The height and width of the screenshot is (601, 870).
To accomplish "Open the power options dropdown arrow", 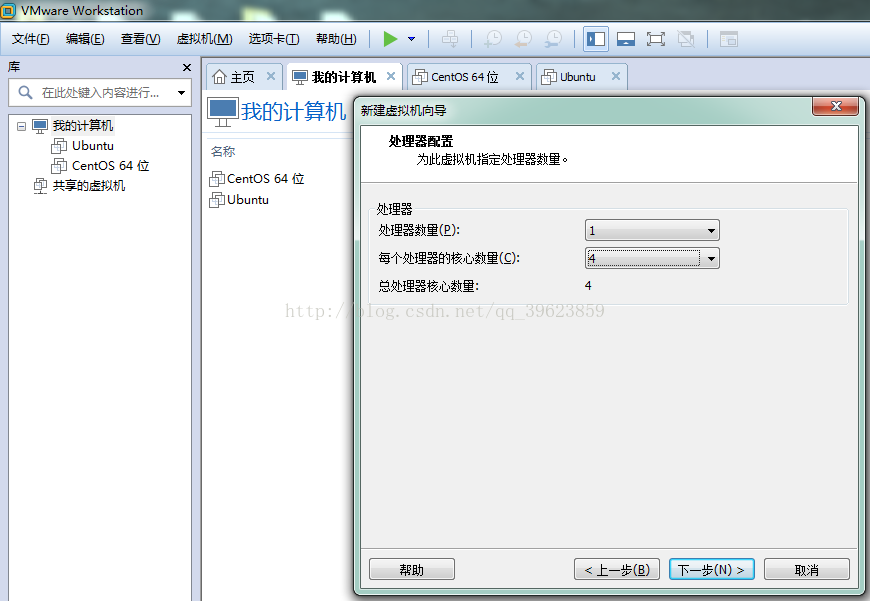I will [412, 39].
